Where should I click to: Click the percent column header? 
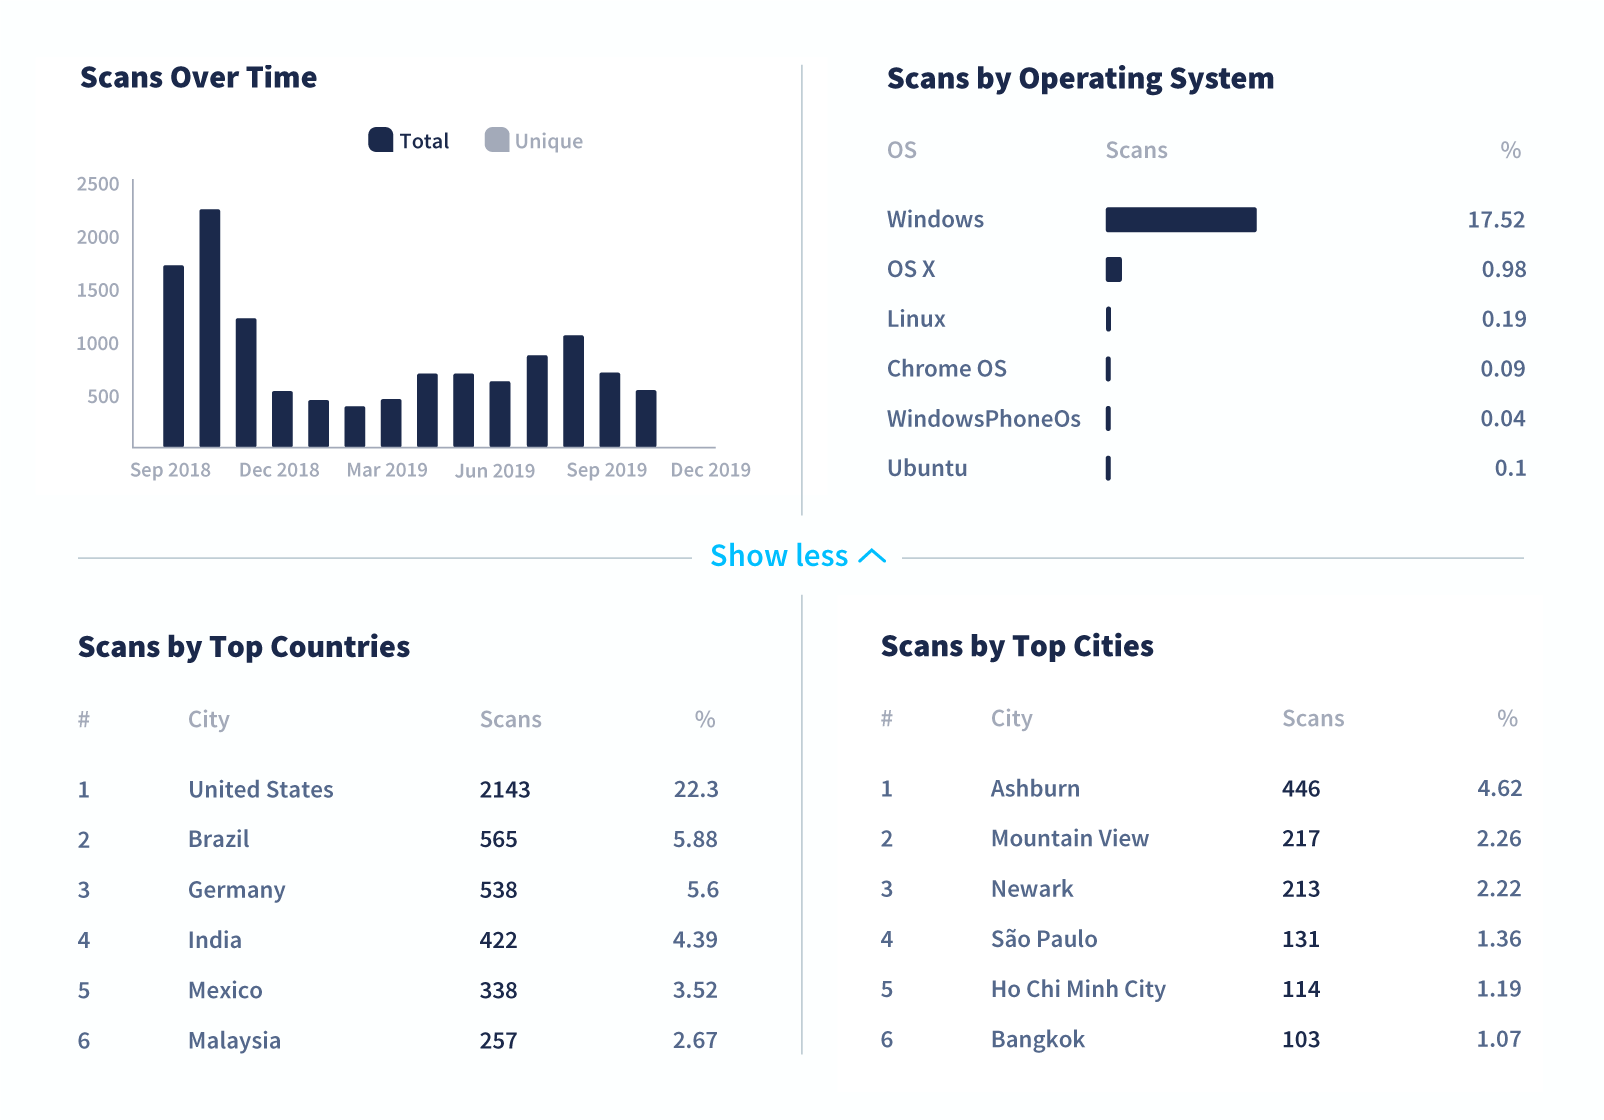pos(704,719)
